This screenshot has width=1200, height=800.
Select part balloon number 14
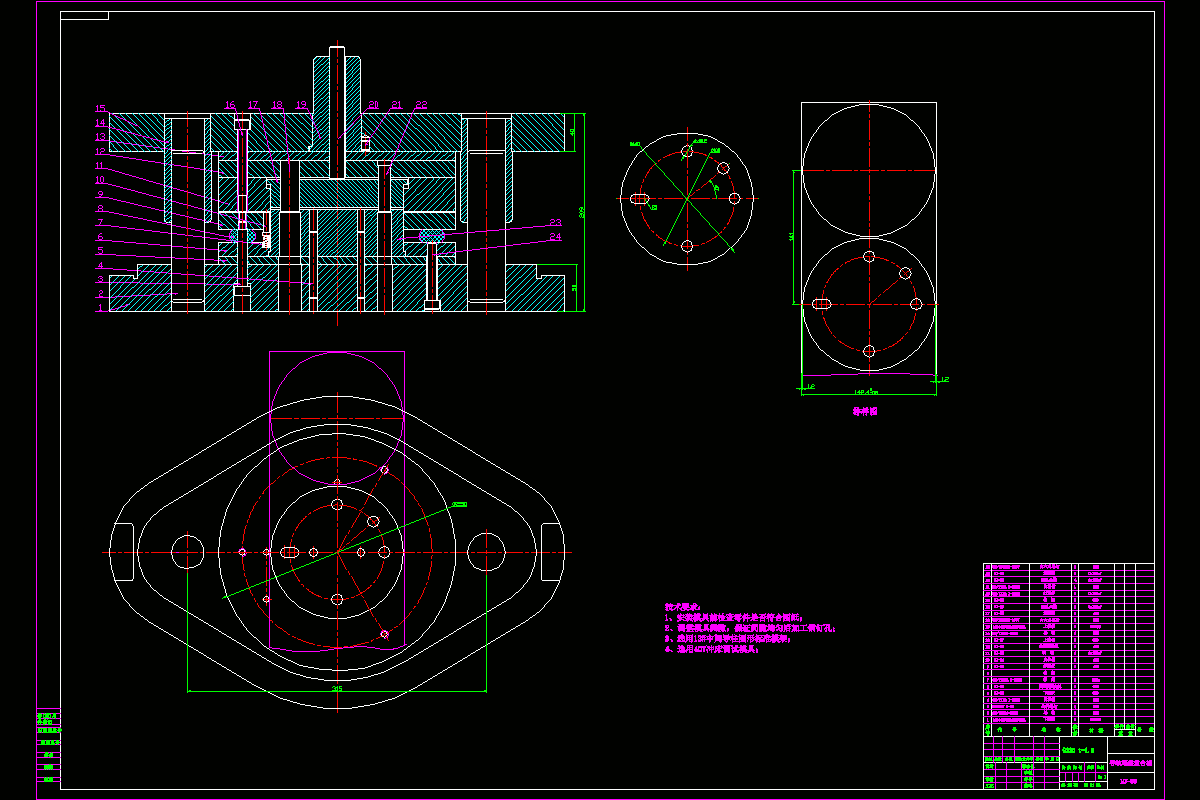100,122
